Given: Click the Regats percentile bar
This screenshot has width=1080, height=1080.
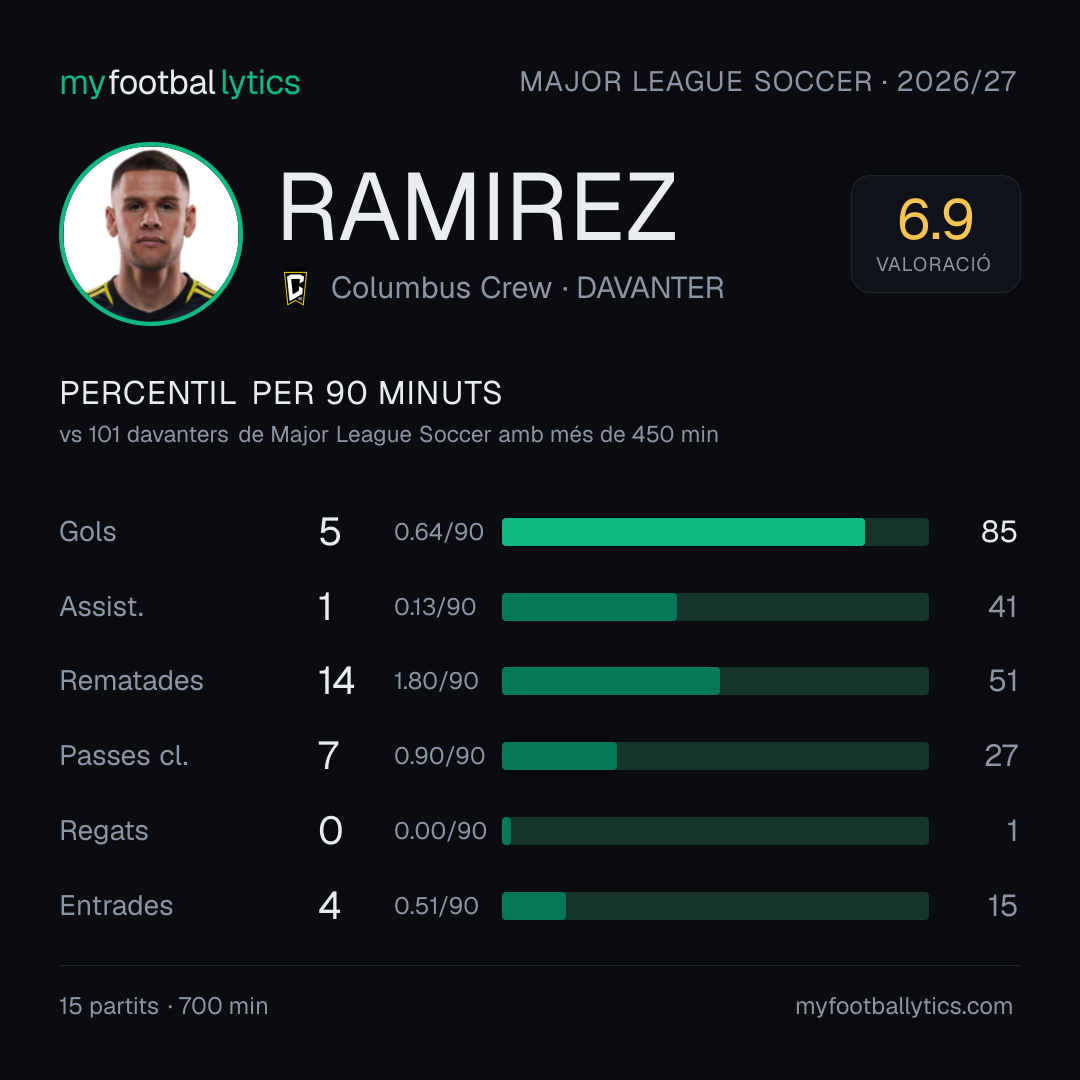Looking at the screenshot, I should click(715, 831).
